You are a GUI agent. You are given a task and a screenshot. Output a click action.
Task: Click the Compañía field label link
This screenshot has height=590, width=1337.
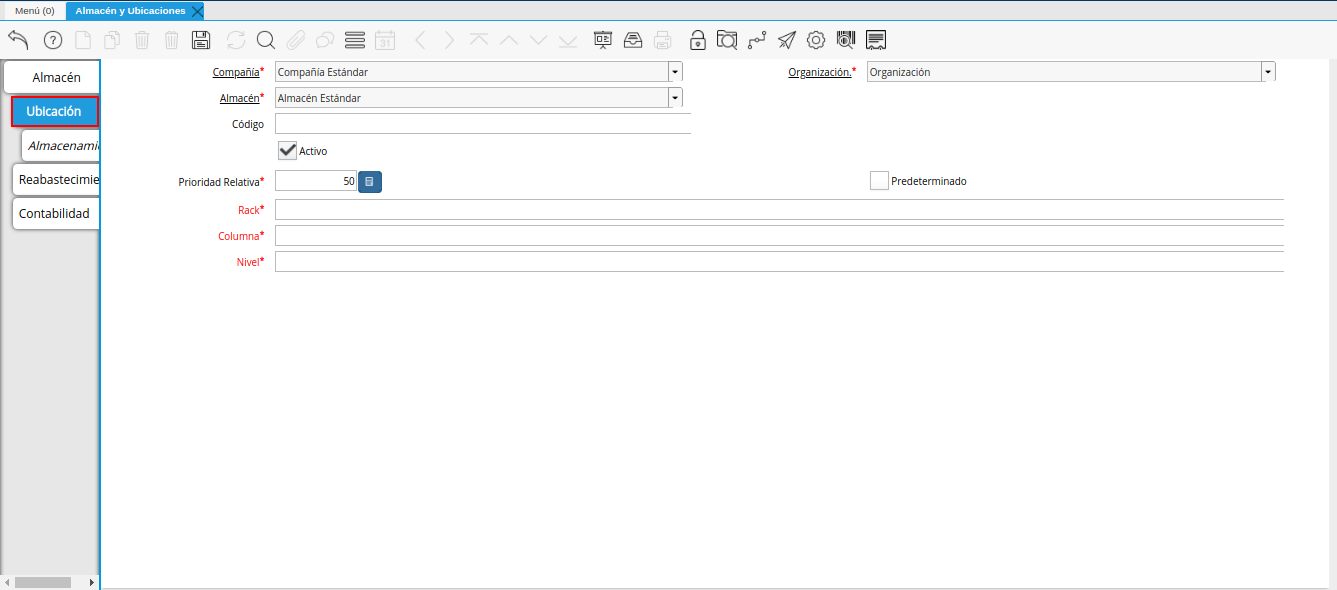point(236,72)
